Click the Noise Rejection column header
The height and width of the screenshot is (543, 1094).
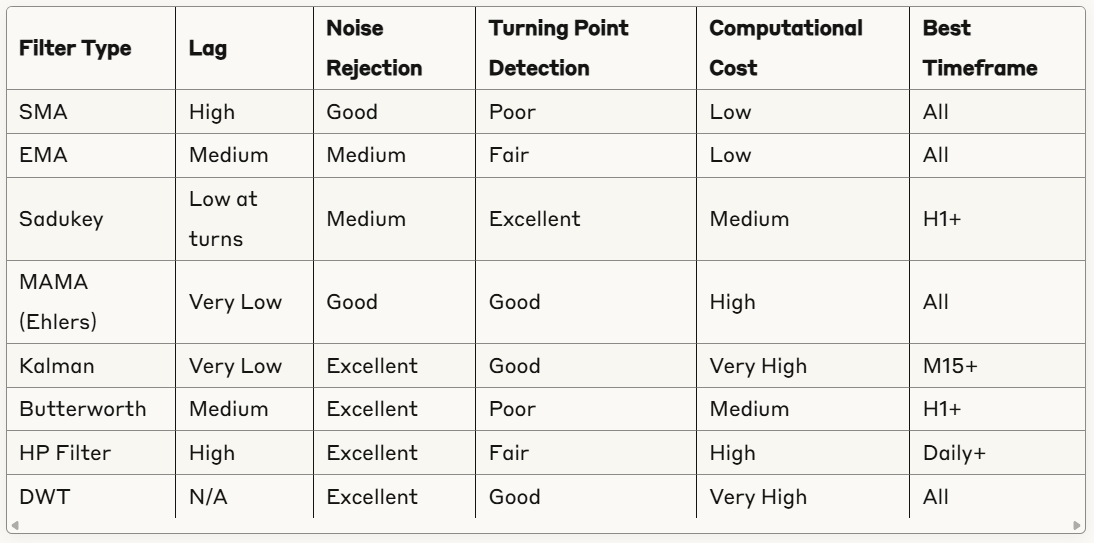375,48
